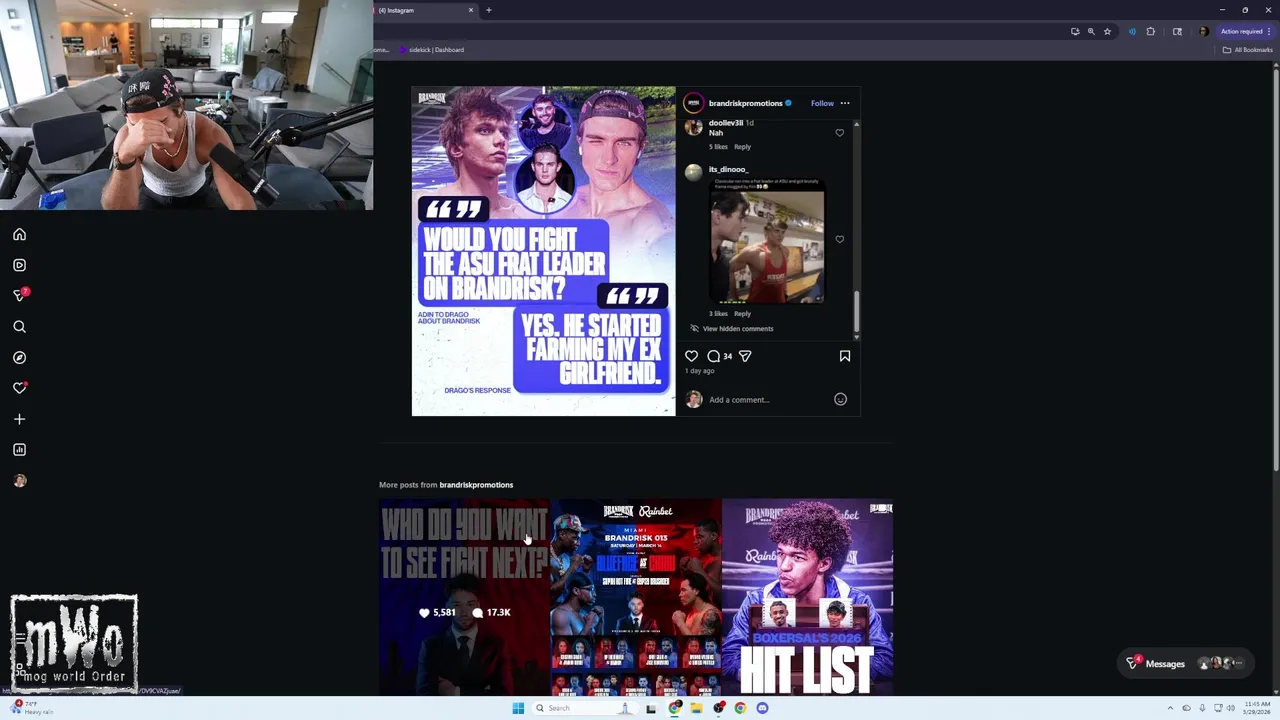Open brandriskpromotions link under More posts

click(x=476, y=485)
